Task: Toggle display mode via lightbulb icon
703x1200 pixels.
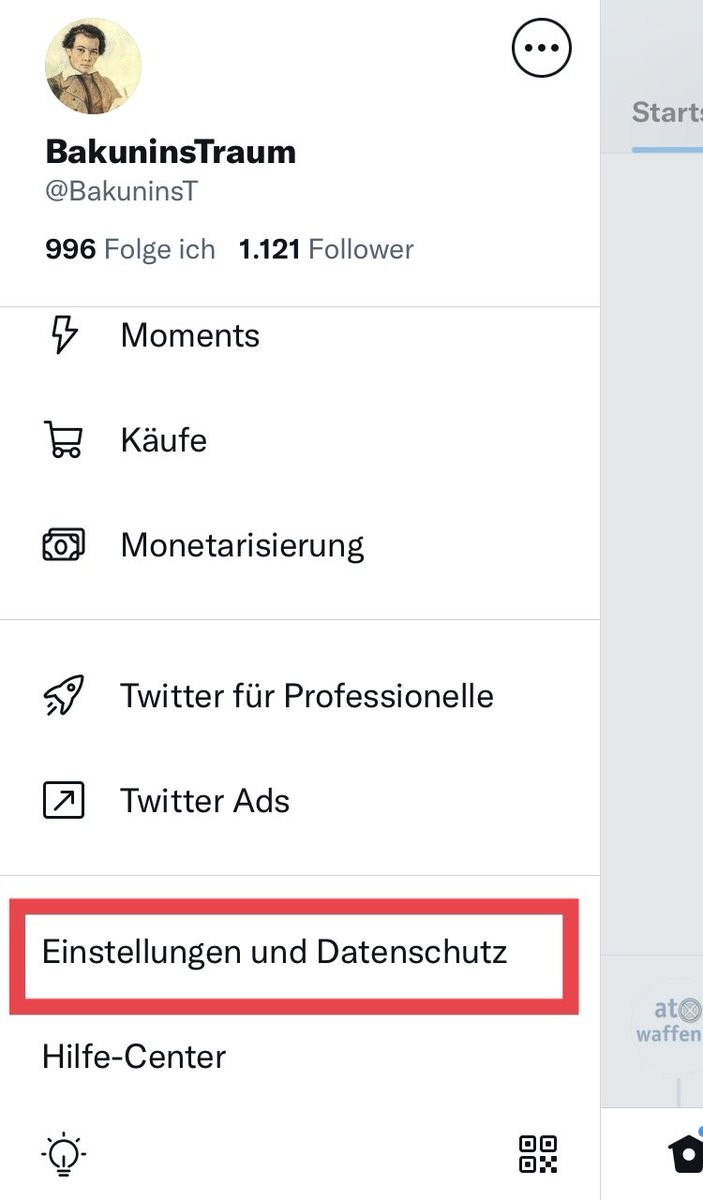Action: [63, 1154]
